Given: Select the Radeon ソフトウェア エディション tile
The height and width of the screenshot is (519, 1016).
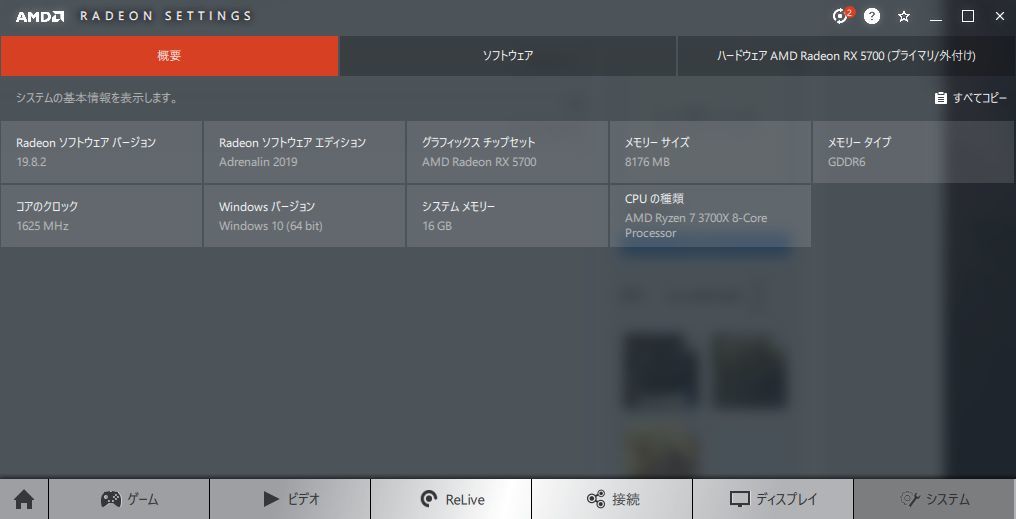Looking at the screenshot, I should pos(304,152).
